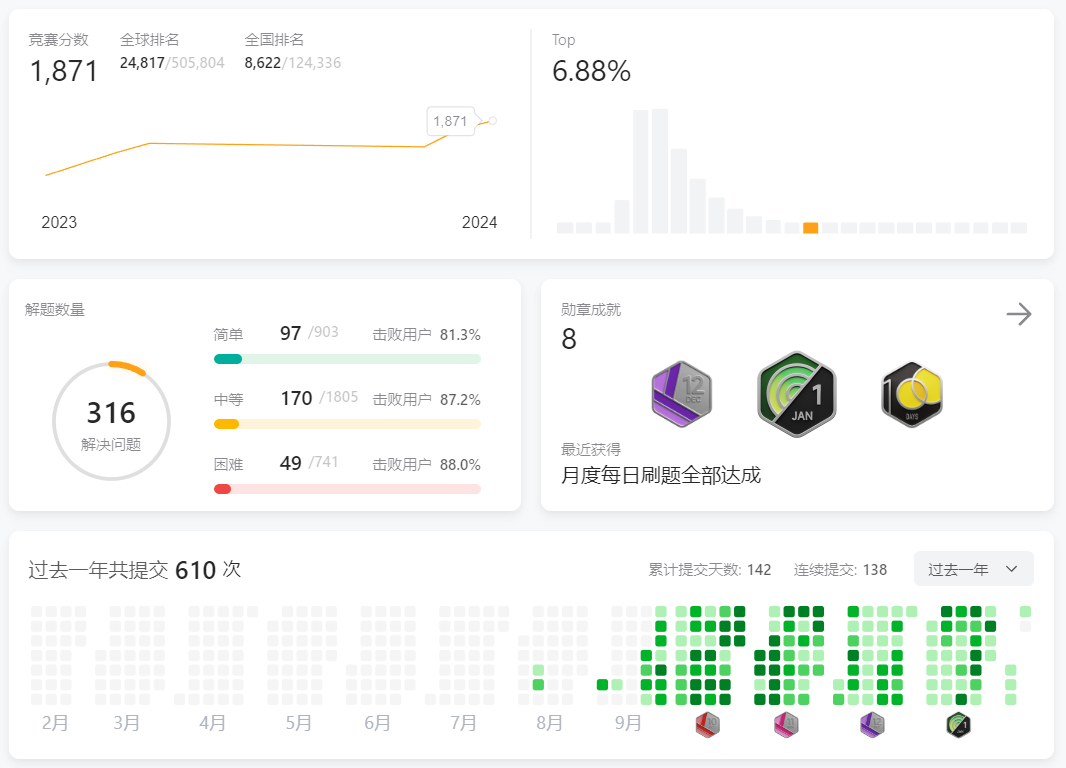
Task: Select the green JAN monthly badge
Action: [x=796, y=394]
